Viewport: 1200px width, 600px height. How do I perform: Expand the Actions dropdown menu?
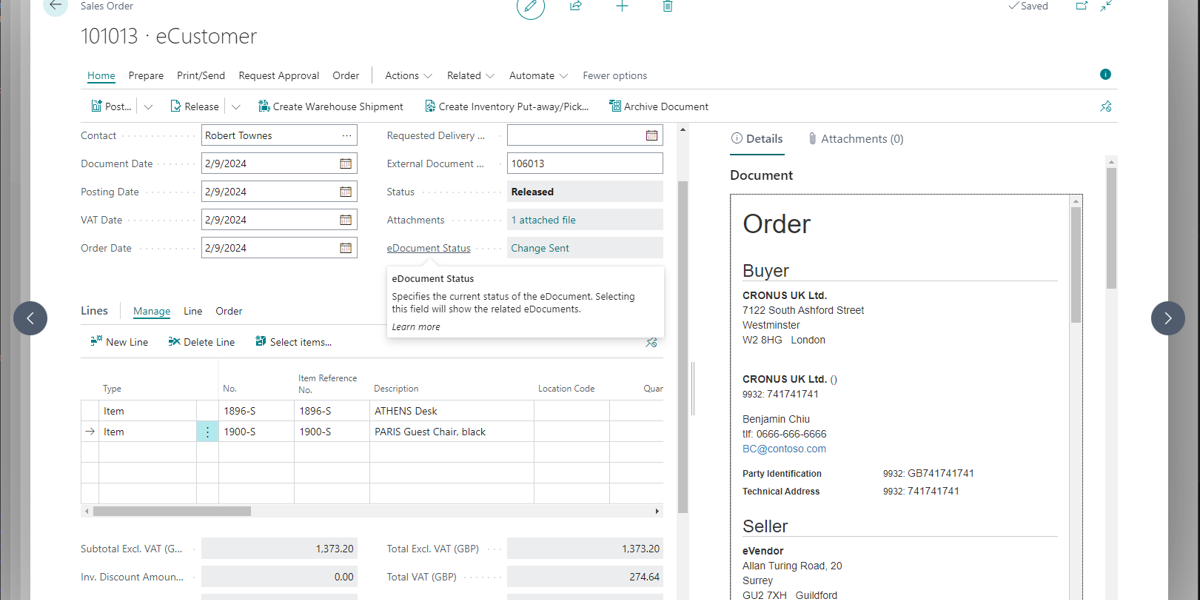pos(408,76)
